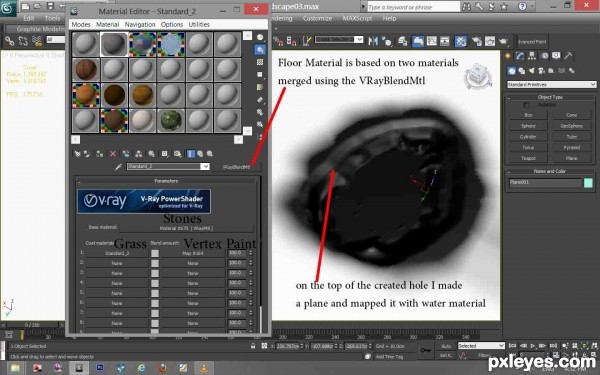
Task: Collapse the Name and Color rollout
Action: coord(550,171)
